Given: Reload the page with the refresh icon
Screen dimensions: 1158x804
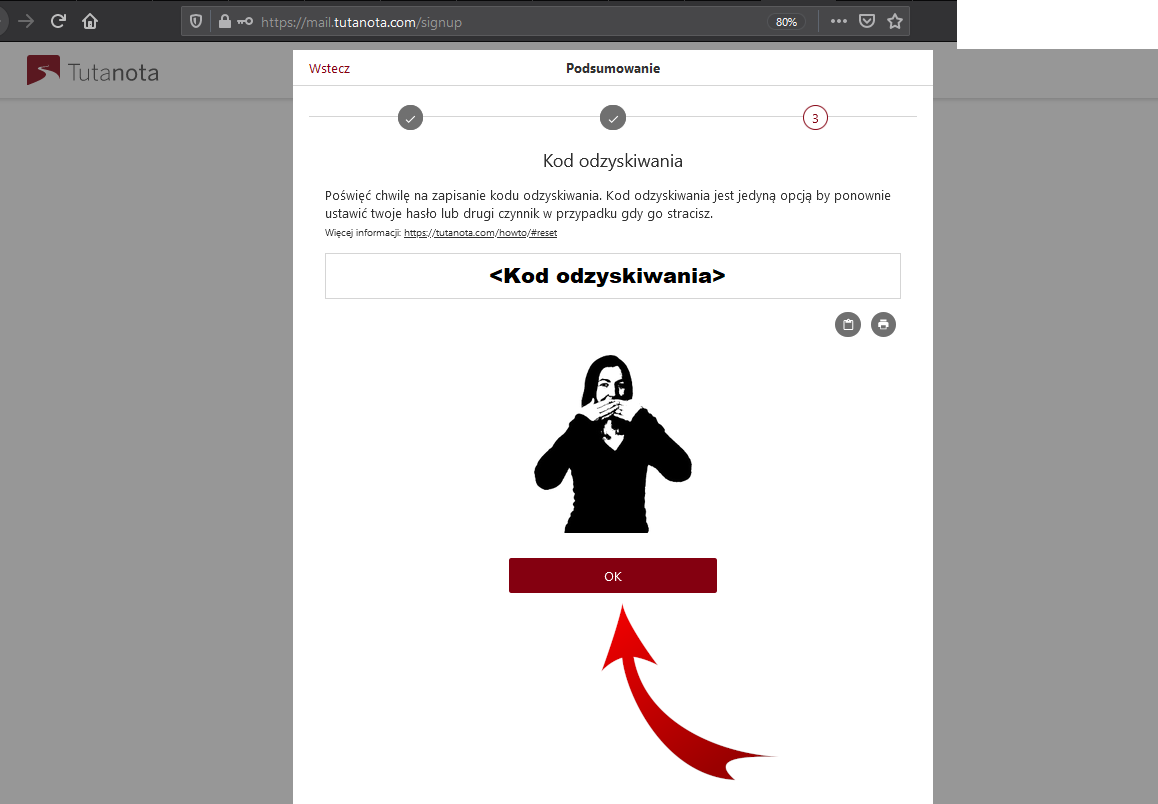Looking at the screenshot, I should pos(58,21).
